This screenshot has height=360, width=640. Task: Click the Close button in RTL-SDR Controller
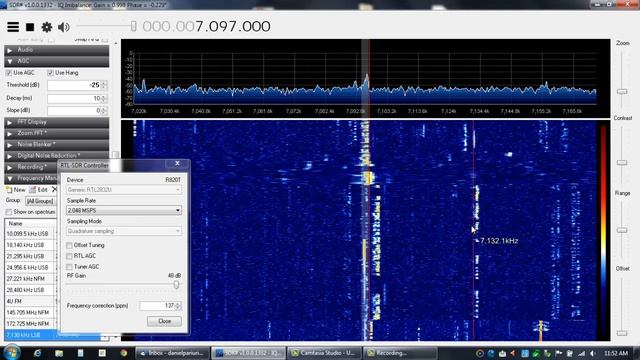[164, 322]
